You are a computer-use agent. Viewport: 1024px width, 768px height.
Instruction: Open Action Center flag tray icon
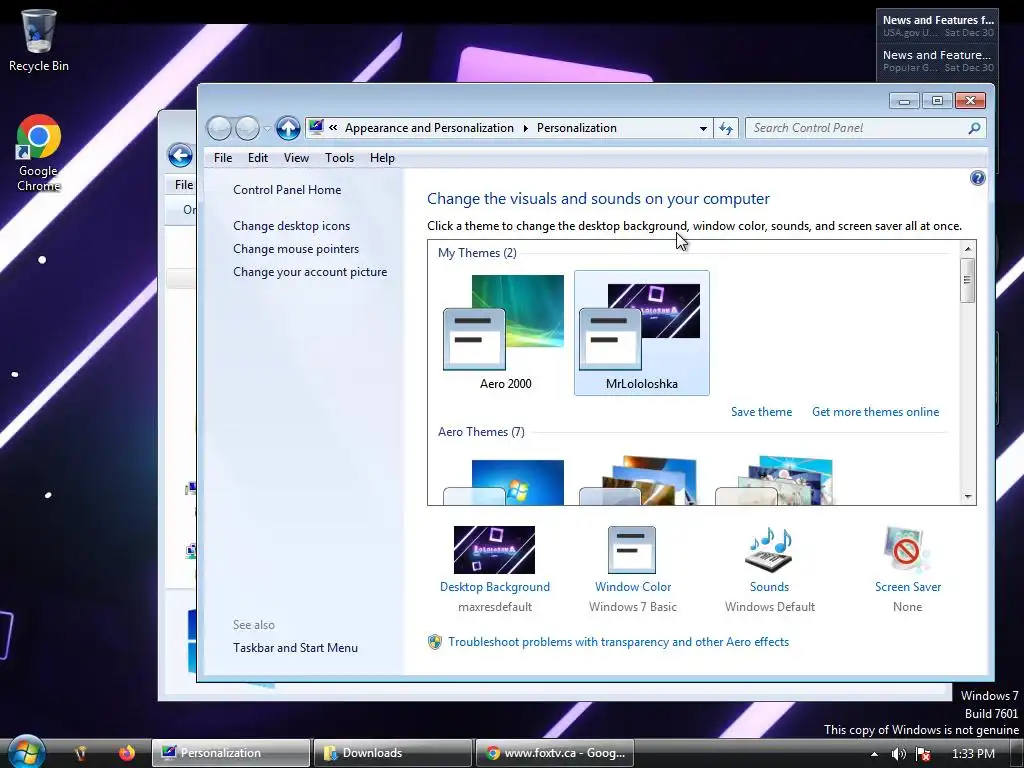click(x=923, y=754)
